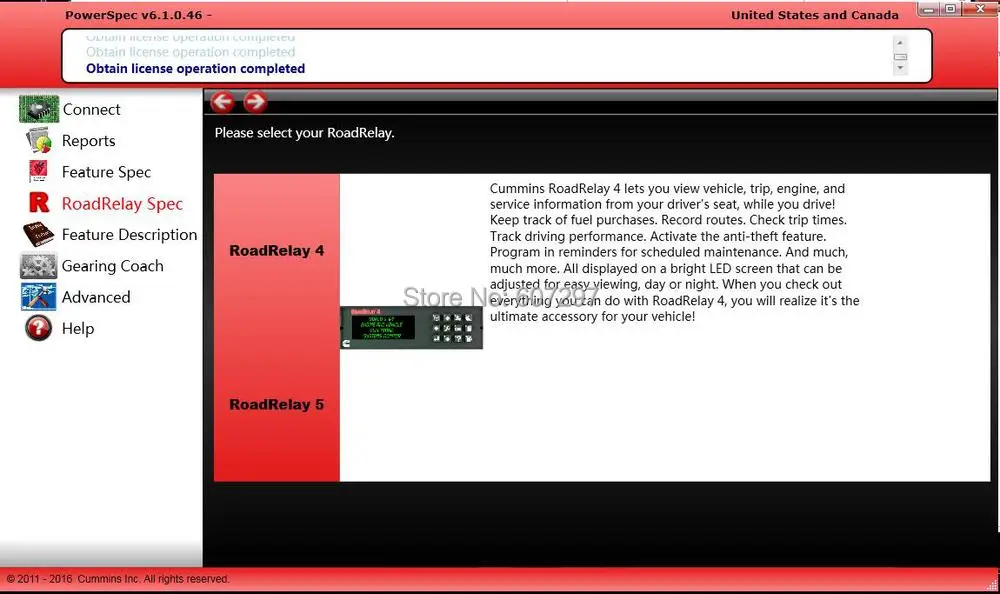Image resolution: width=1000 pixels, height=594 pixels.
Task: Go back with the left arrow
Action: 223,101
